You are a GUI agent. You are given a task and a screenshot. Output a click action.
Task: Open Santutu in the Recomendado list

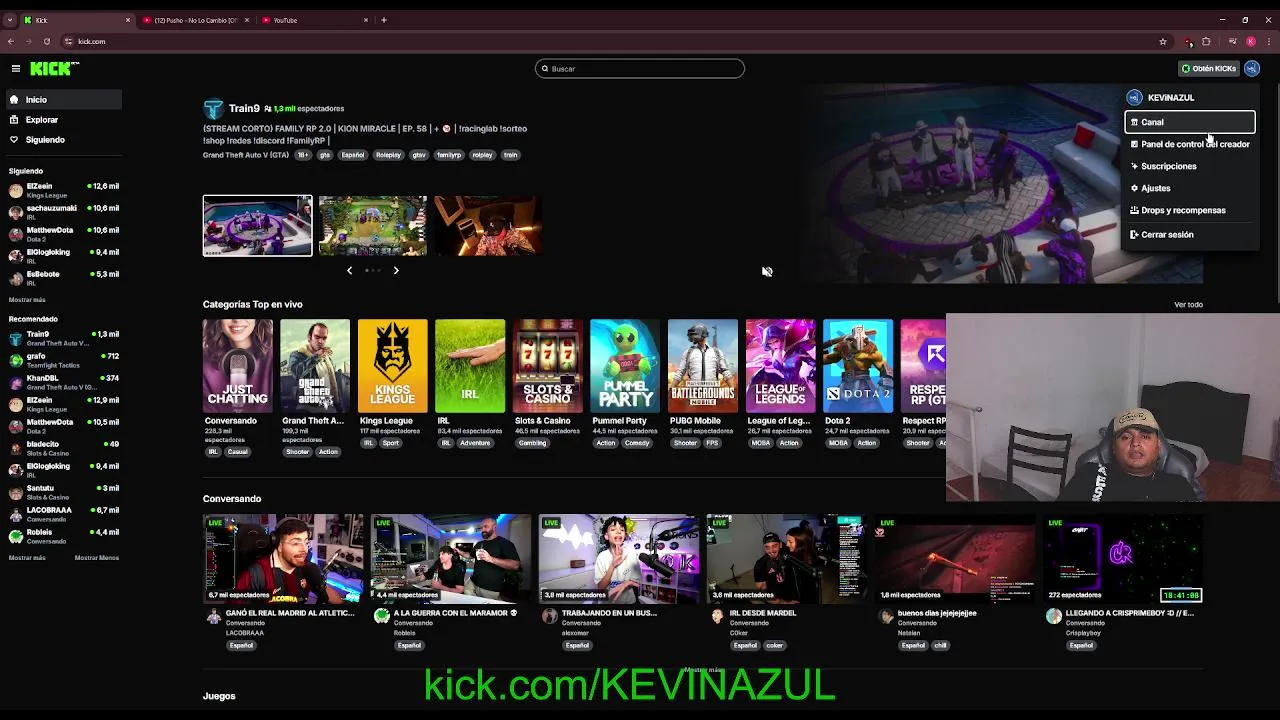tap(62, 492)
